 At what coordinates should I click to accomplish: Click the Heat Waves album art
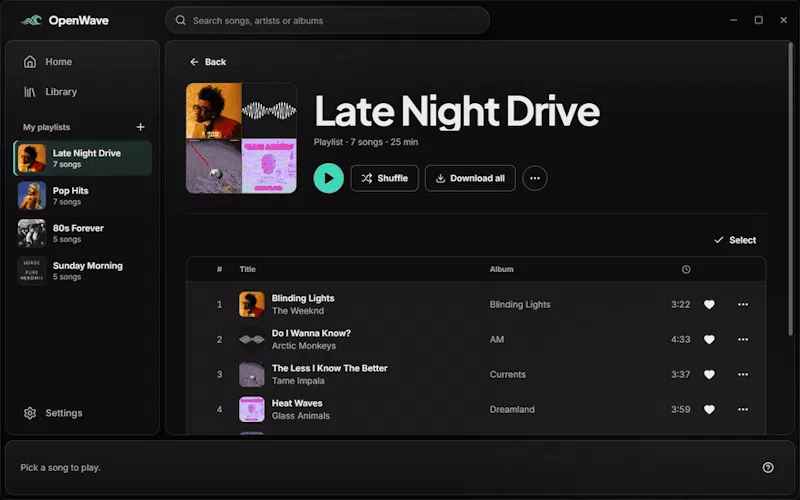tap(252, 409)
